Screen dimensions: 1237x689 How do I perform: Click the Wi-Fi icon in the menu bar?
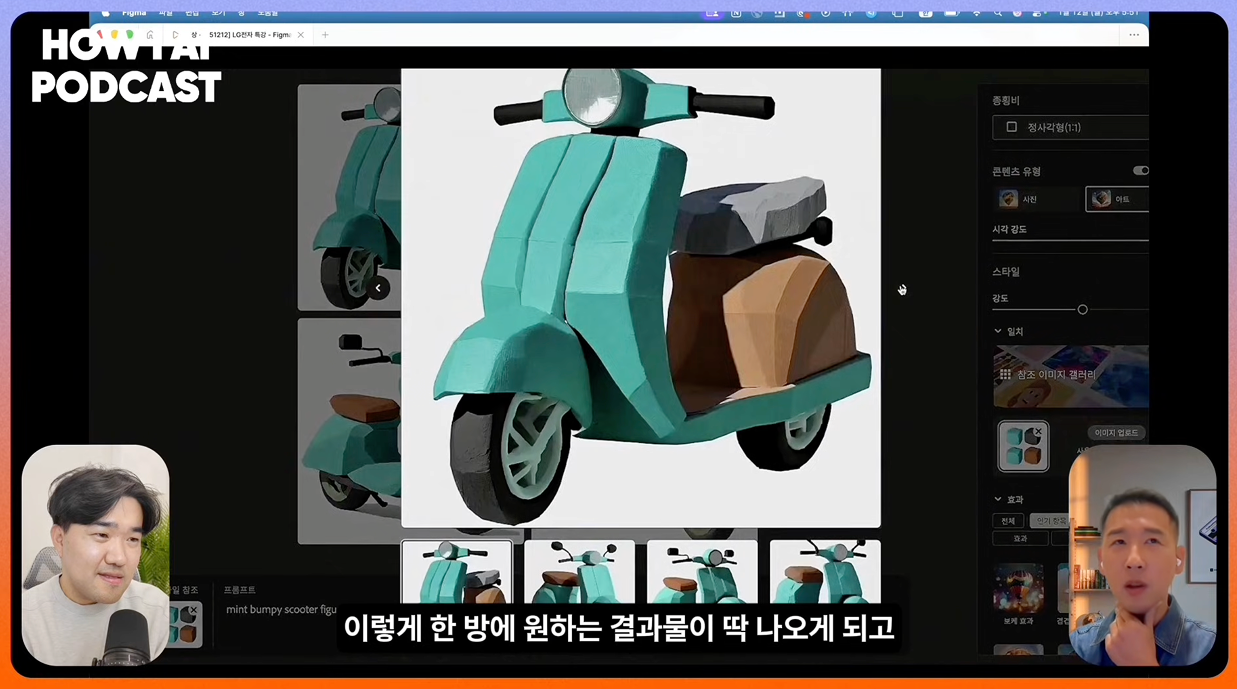(x=977, y=13)
